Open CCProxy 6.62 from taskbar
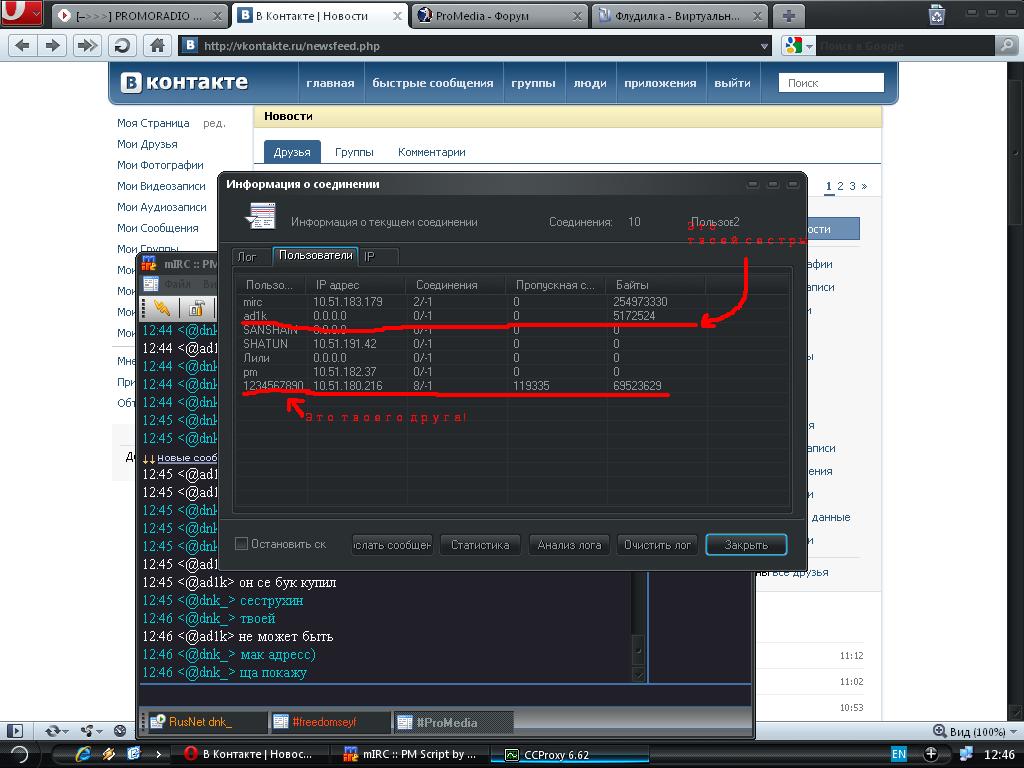Image resolution: width=1024 pixels, height=768 pixels. (569, 754)
